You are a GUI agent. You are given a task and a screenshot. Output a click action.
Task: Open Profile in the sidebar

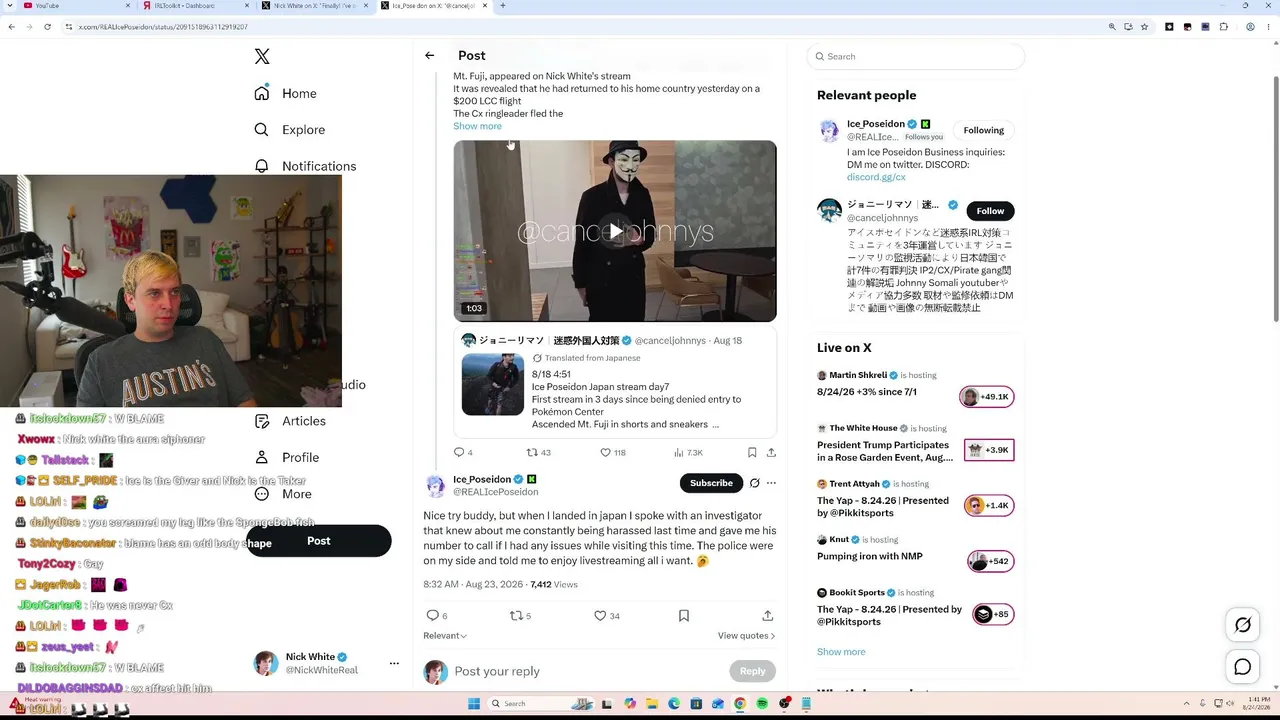click(287, 458)
